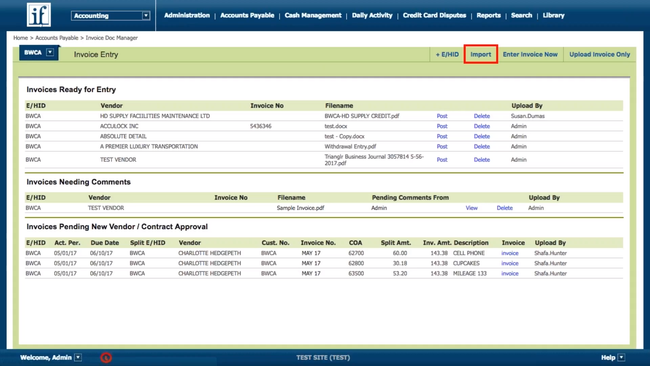Click COA value 62700

[x=356, y=253]
